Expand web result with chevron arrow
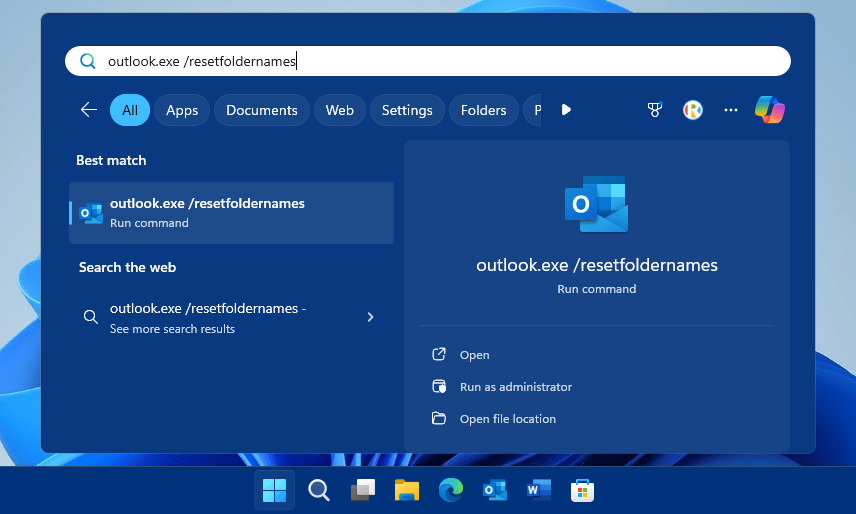Viewport: 856px width, 514px height. 370,317
